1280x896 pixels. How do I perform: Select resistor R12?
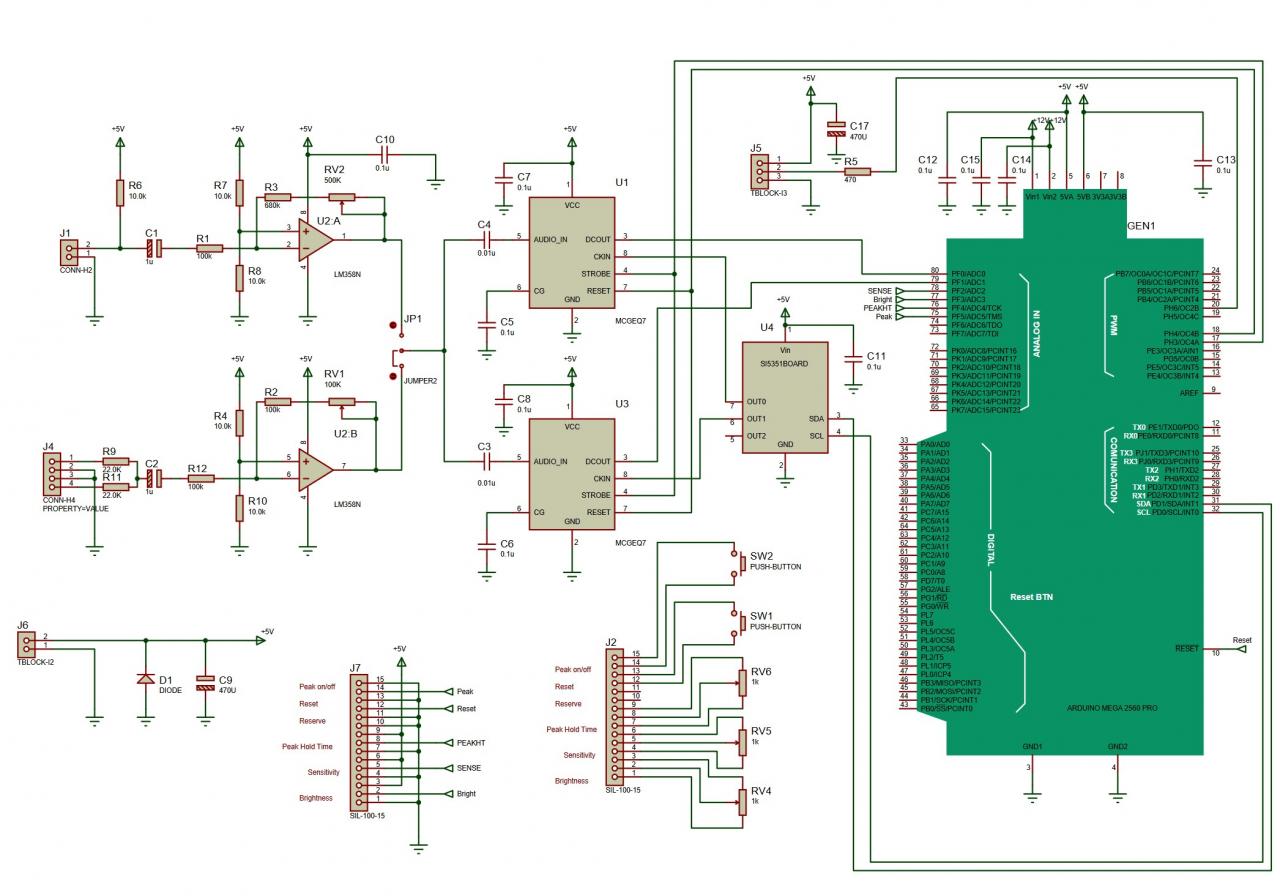199,479
